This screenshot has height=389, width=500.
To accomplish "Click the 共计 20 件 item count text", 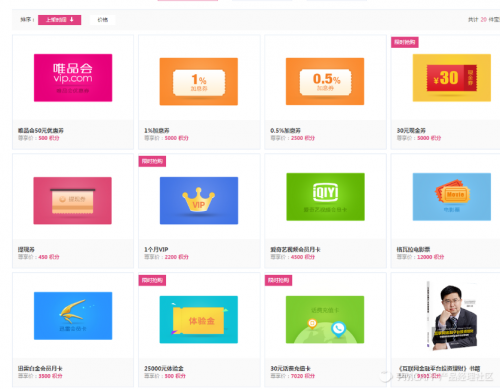I will (x=484, y=20).
